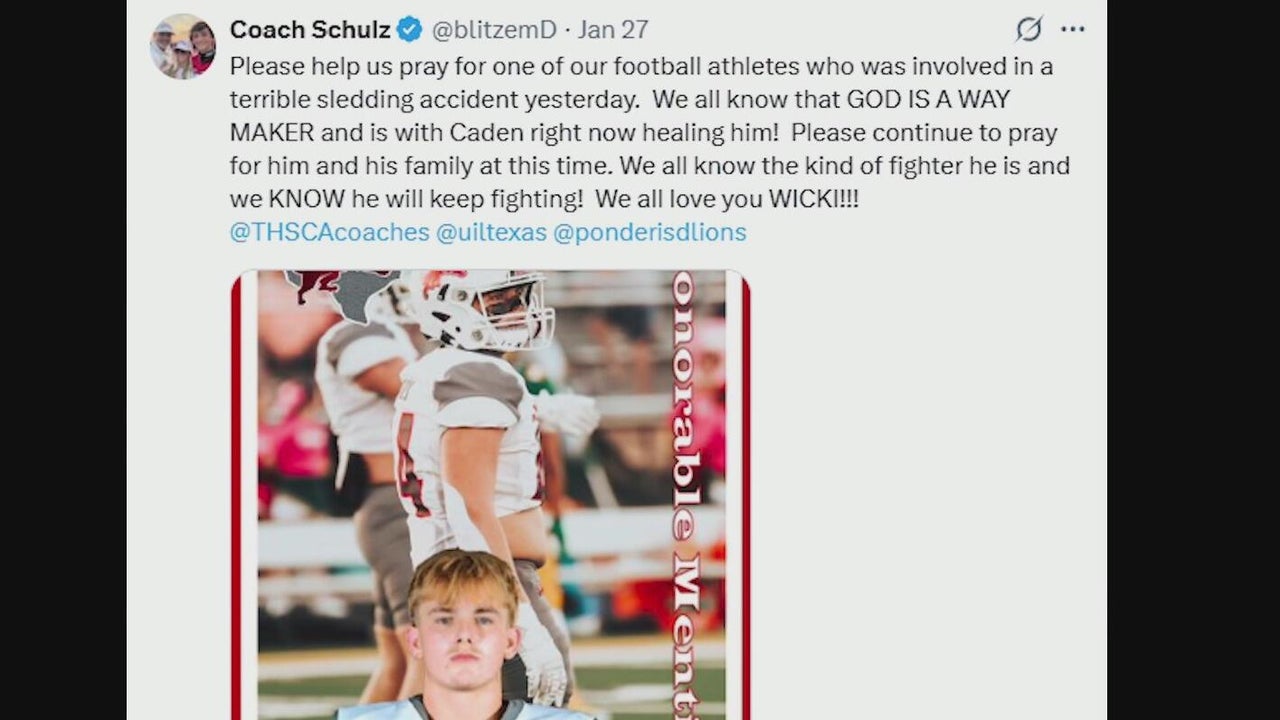1280x720 pixels.
Task: Click the blond player's portrait face
Action: pos(463,625)
